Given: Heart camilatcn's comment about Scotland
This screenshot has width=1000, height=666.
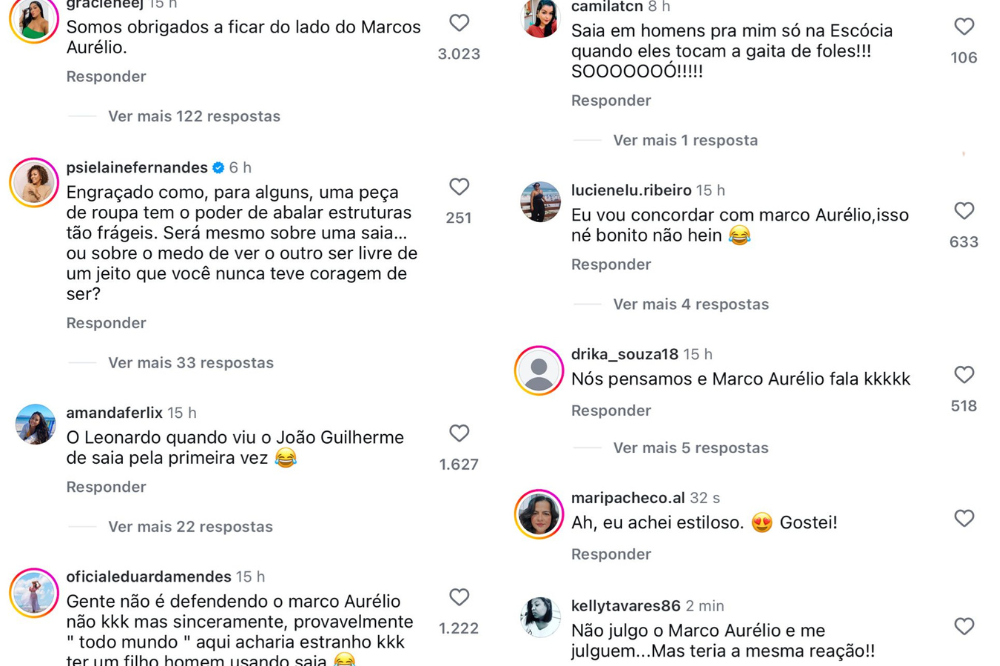Looking at the screenshot, I should coord(964,27).
